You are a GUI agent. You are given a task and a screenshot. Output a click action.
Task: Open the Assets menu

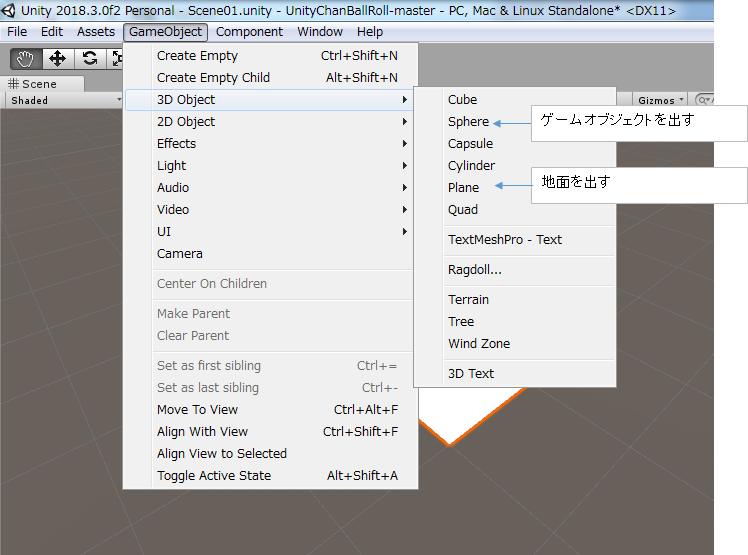coord(96,32)
